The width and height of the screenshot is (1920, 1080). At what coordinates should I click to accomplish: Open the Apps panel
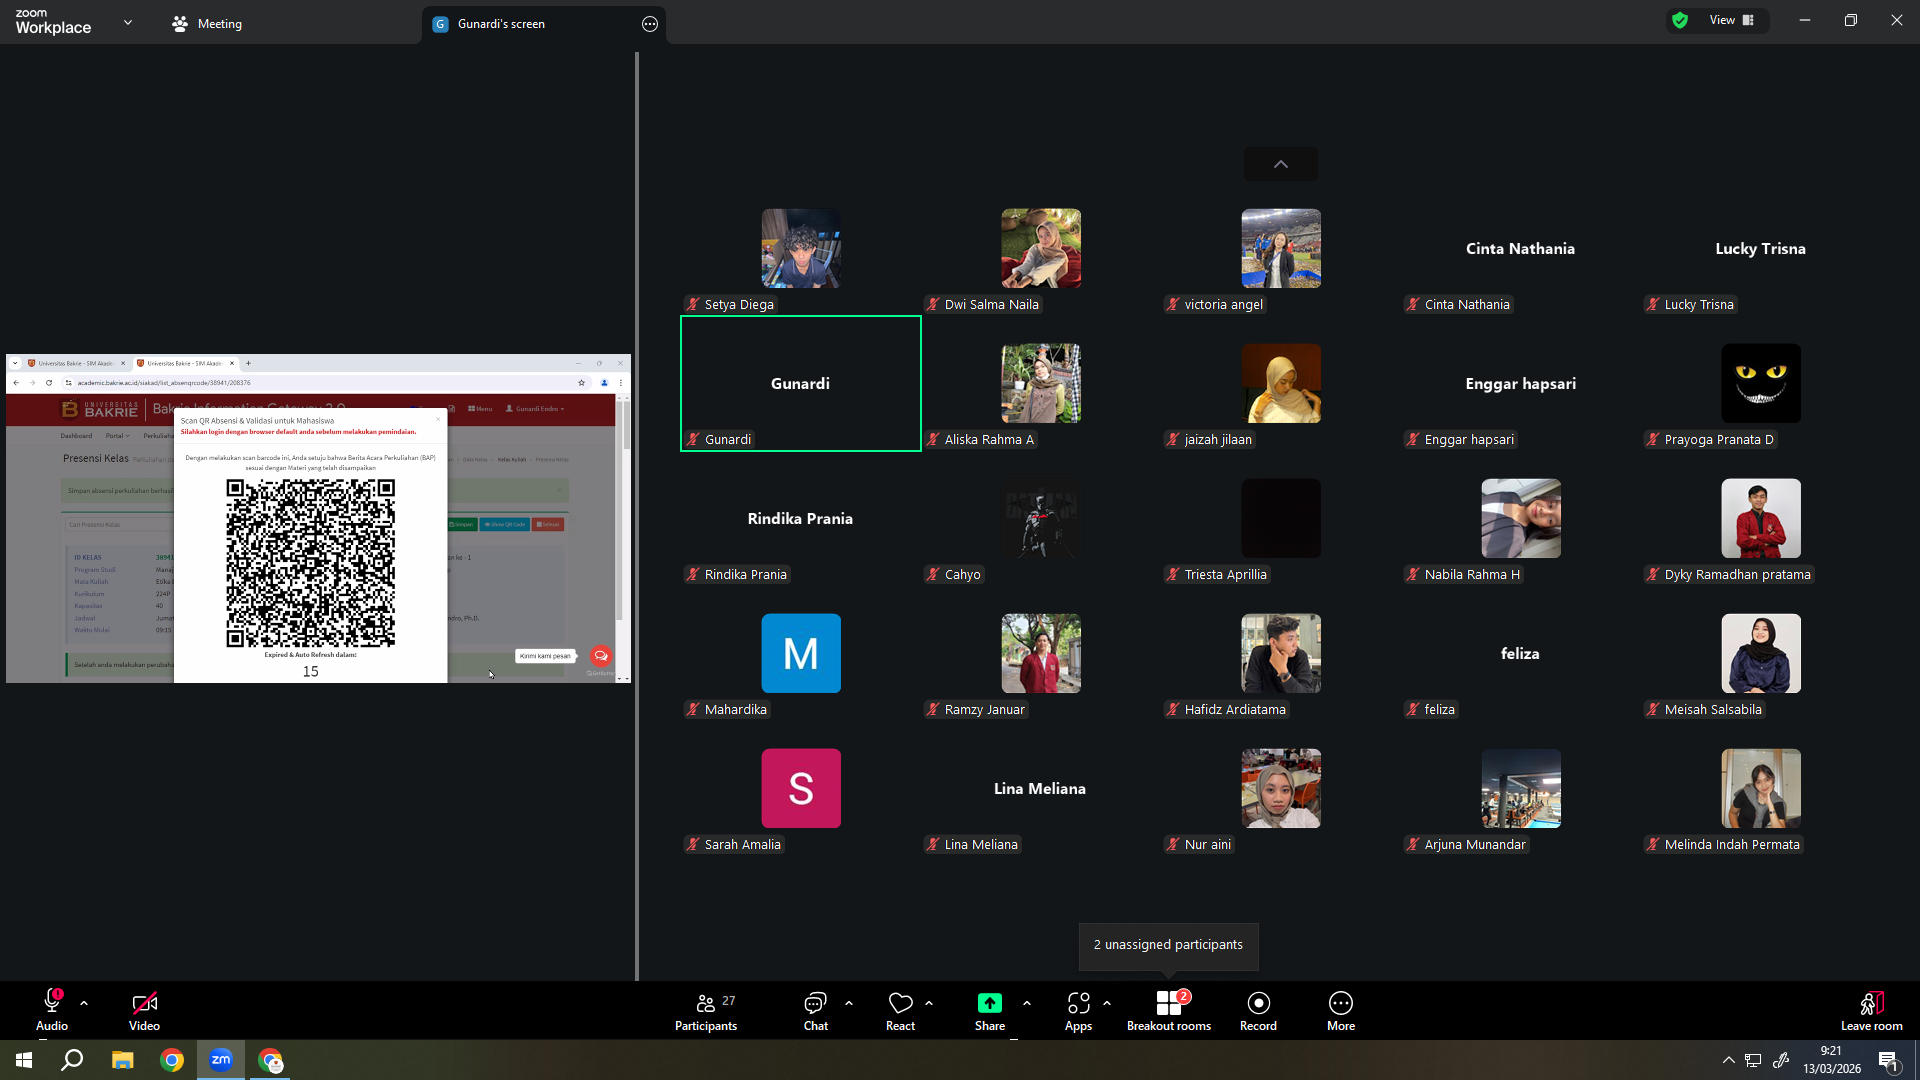pyautogui.click(x=1078, y=1010)
